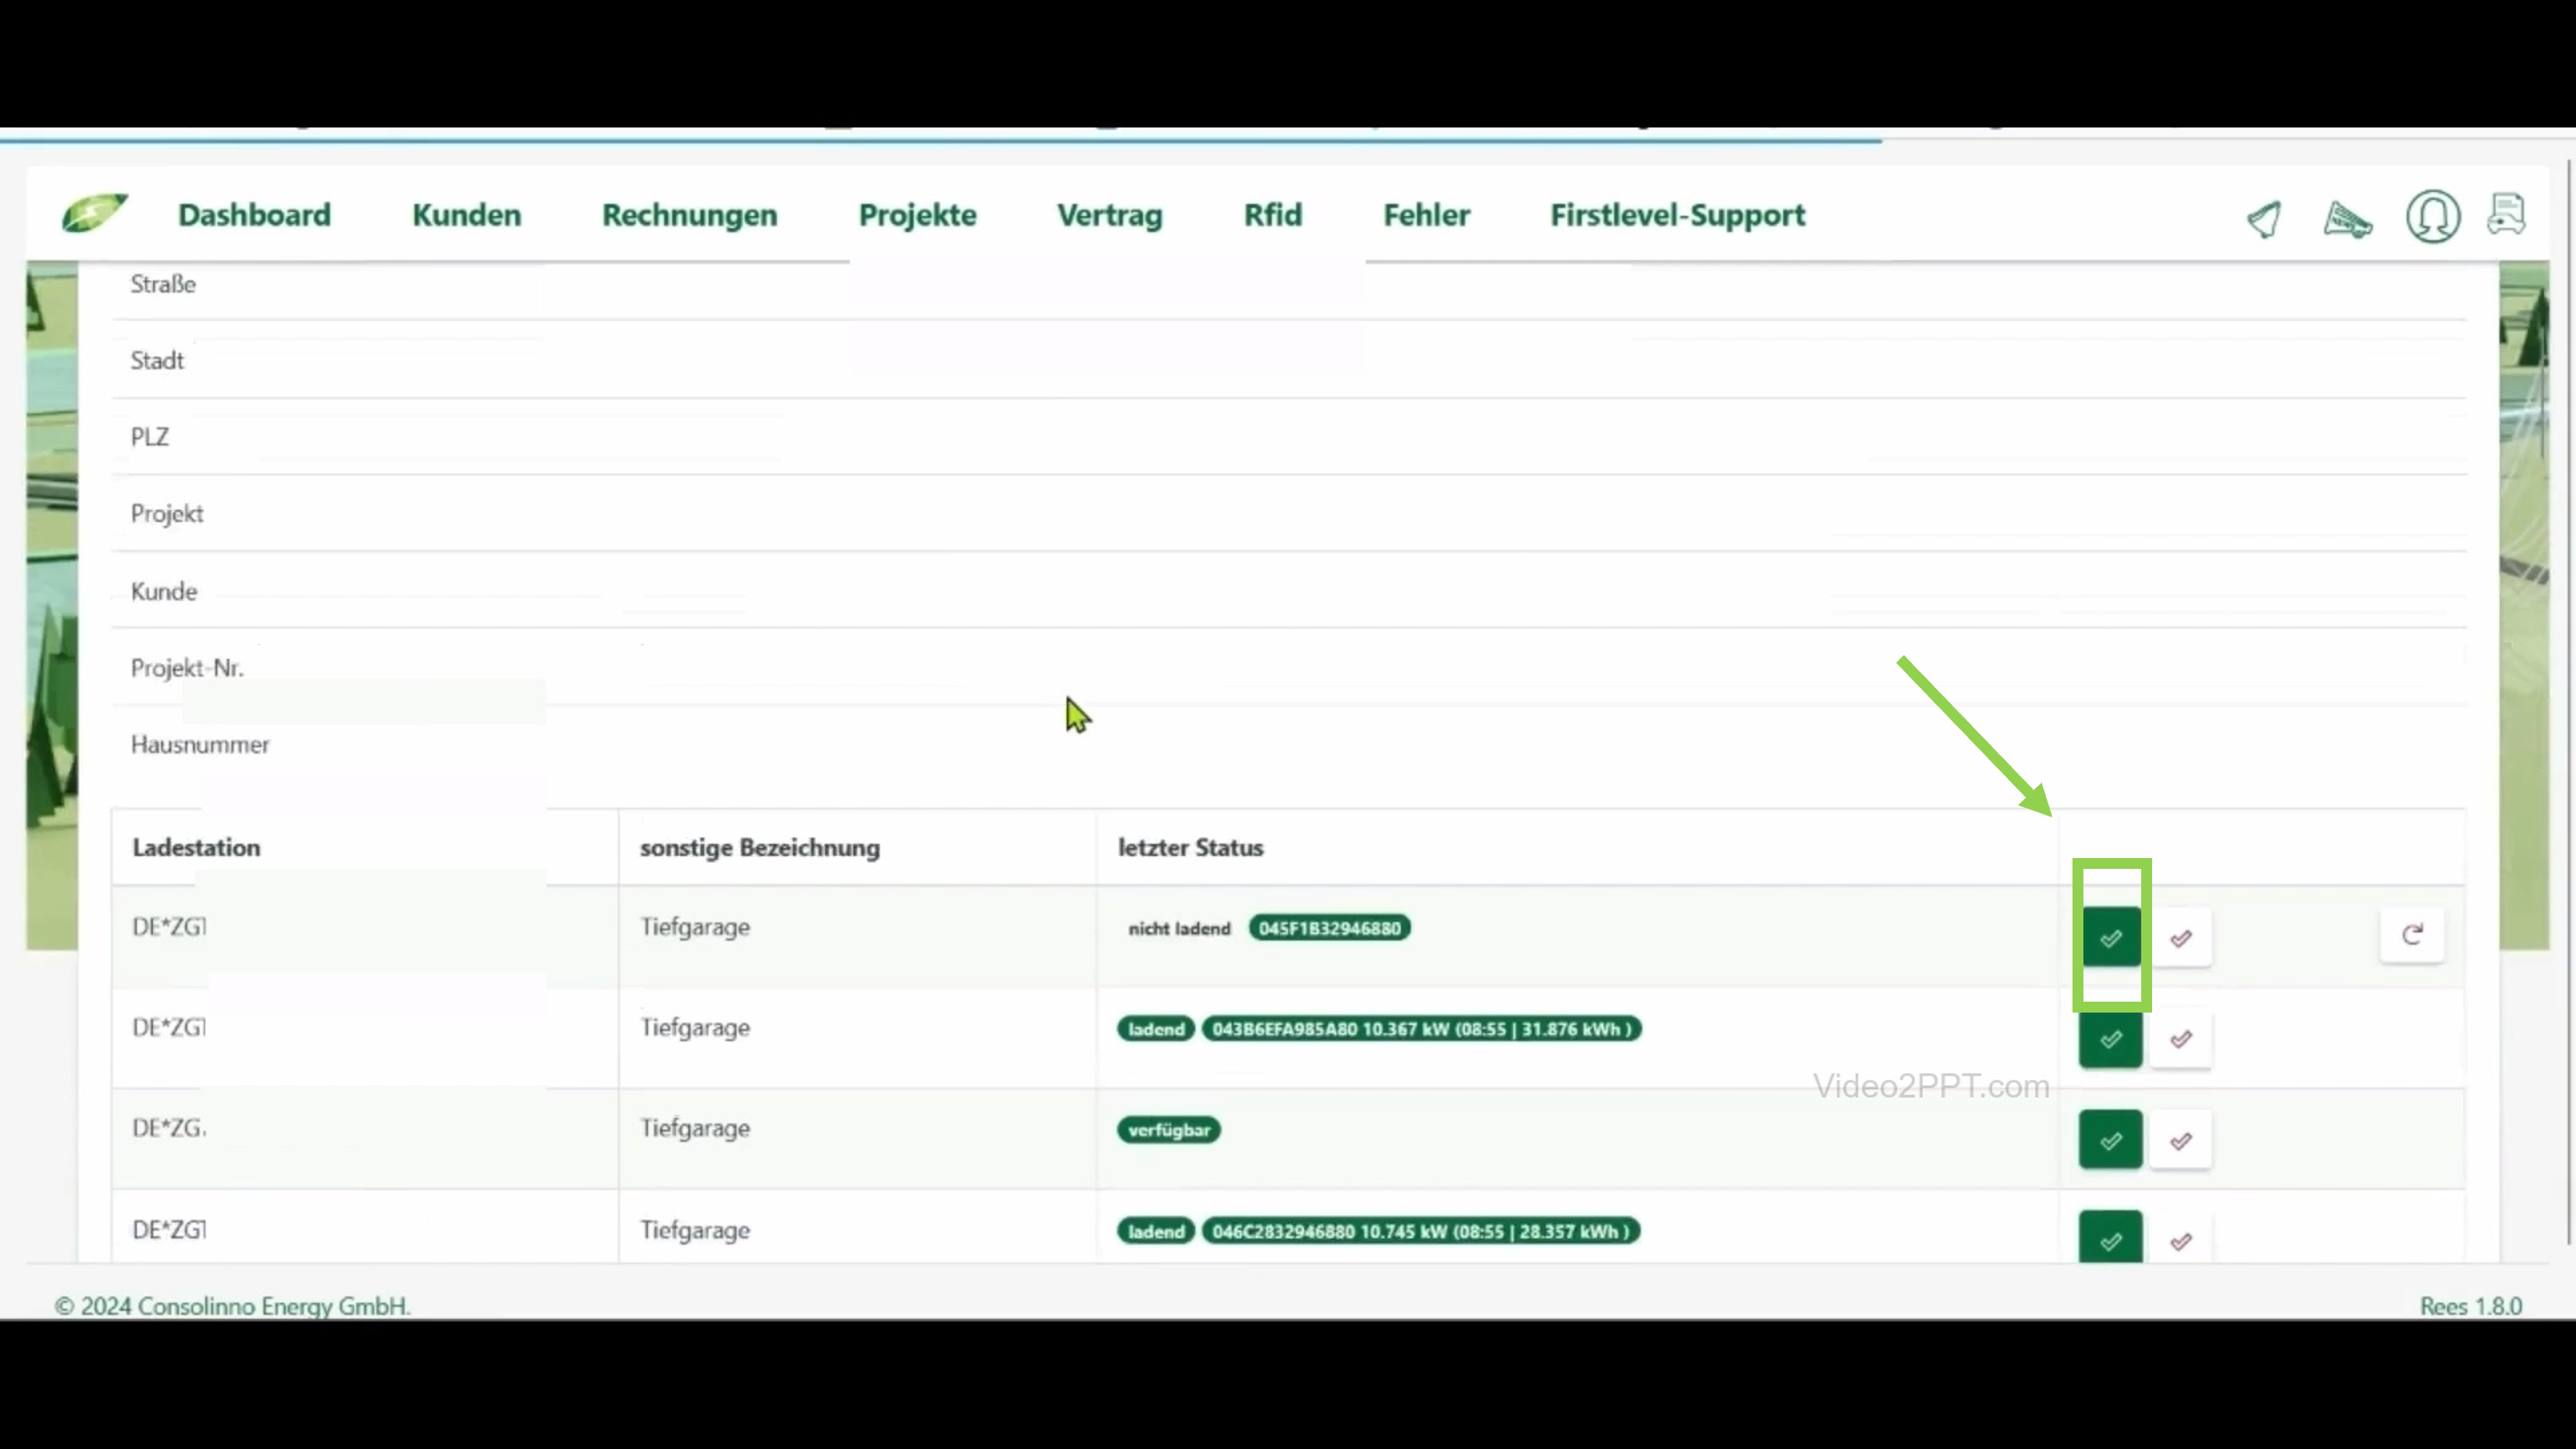
Task: Open the Fehler menu
Action: pos(1426,215)
